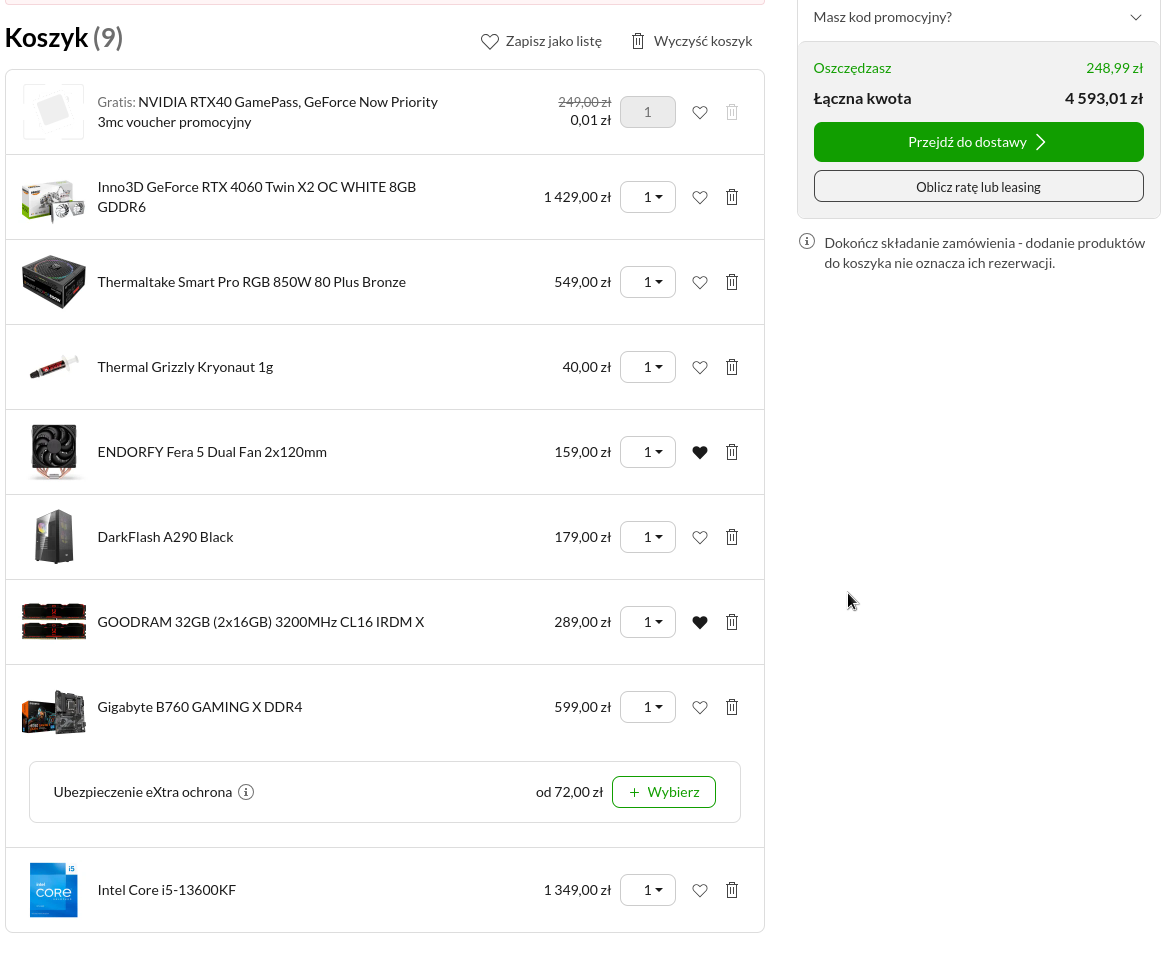
Task: Click info icon next to Ubezpieczenie eXtra ochrona
Action: pyautogui.click(x=246, y=792)
